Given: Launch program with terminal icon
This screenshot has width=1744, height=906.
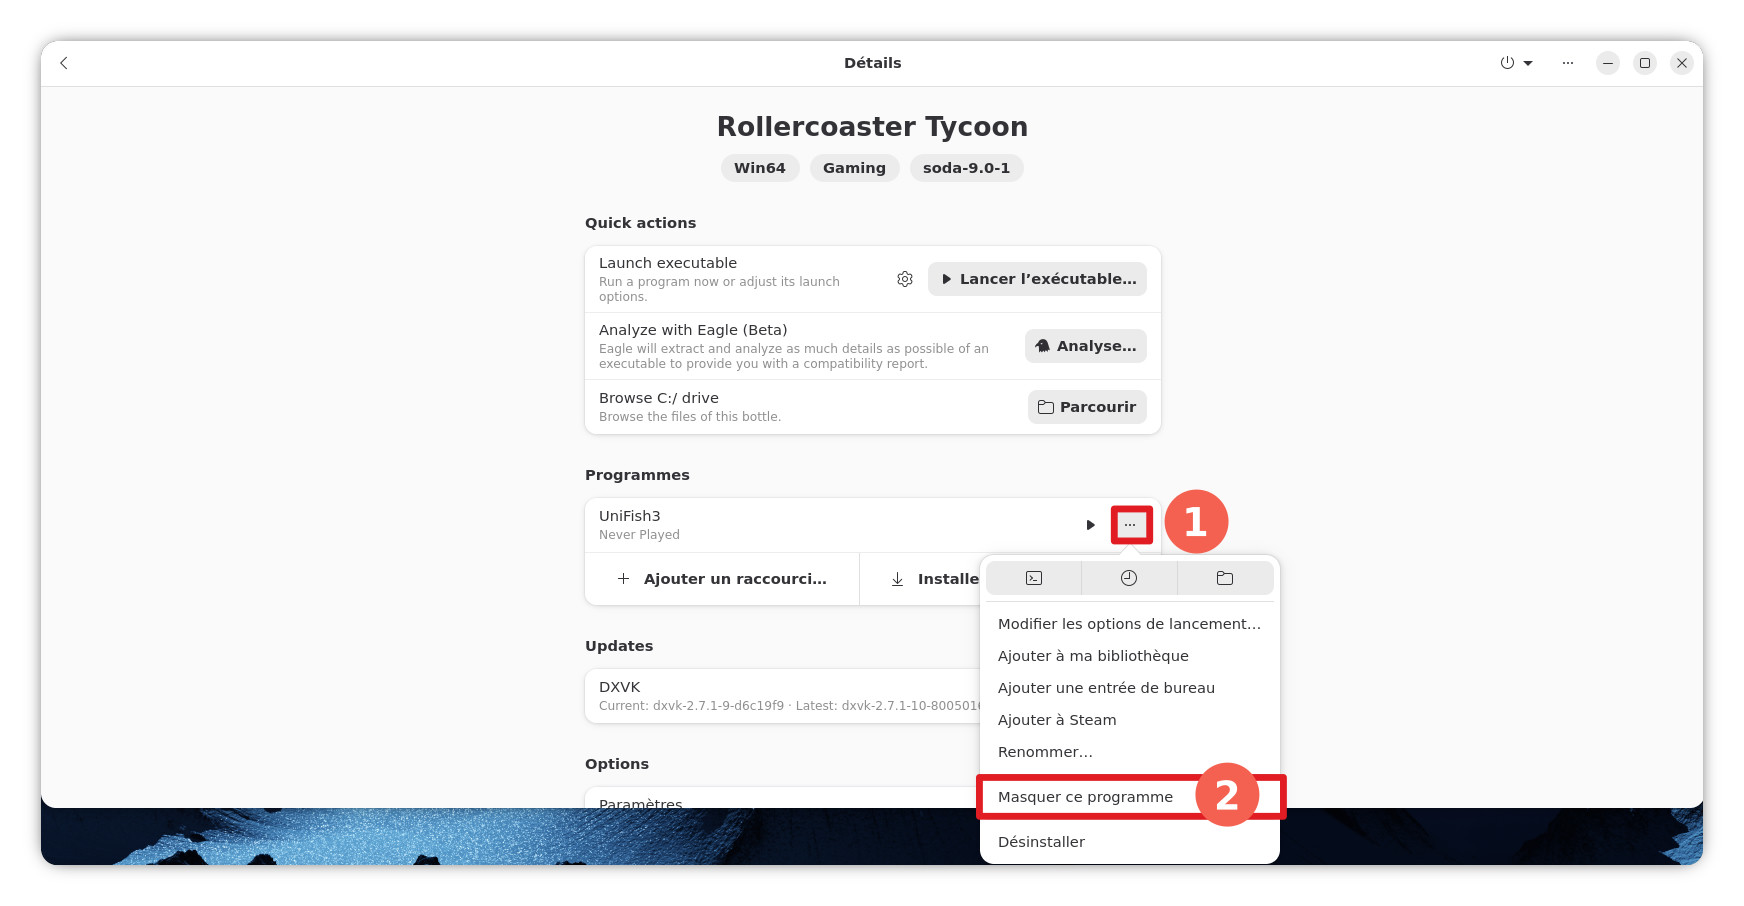Looking at the screenshot, I should tap(1034, 578).
